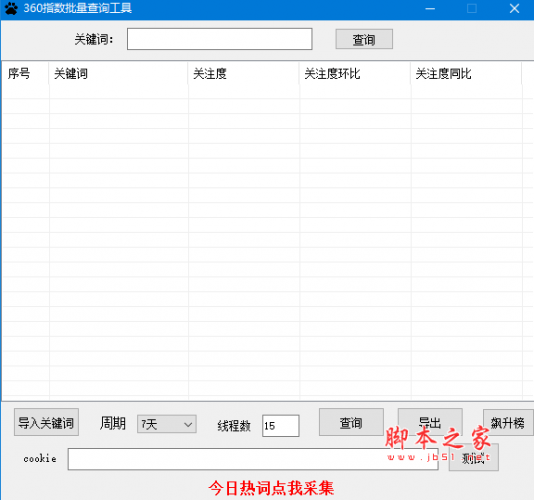Click the 关注度 column header
Image resolution: width=534 pixels, height=500 pixels.
244,74
